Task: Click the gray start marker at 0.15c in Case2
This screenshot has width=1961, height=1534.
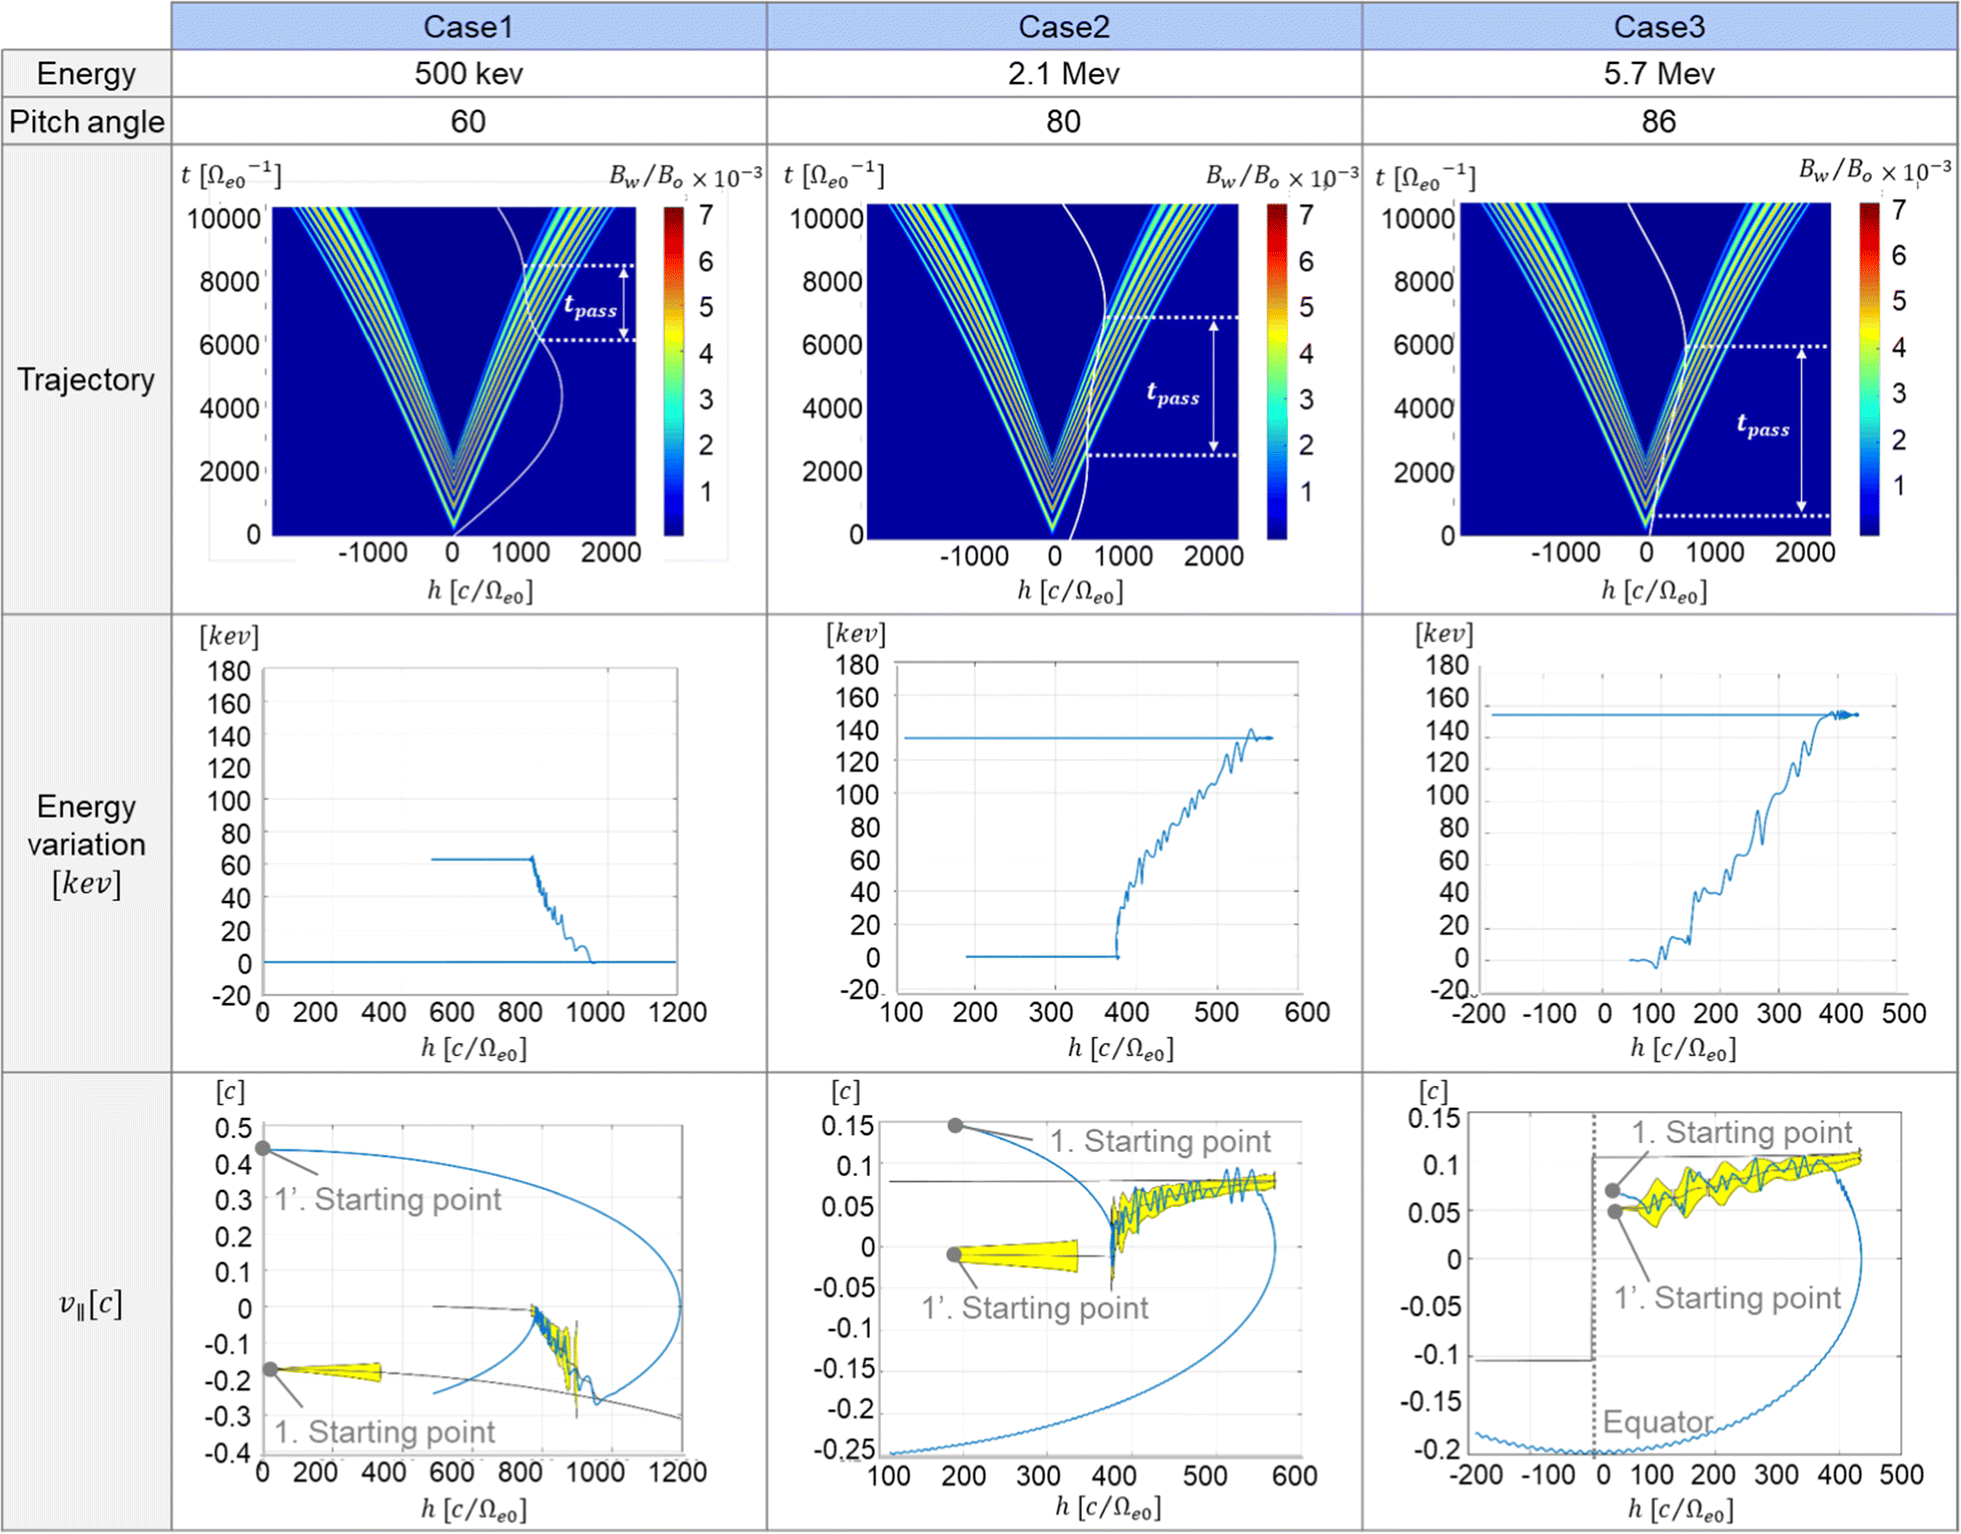Action: pyautogui.click(x=956, y=1125)
